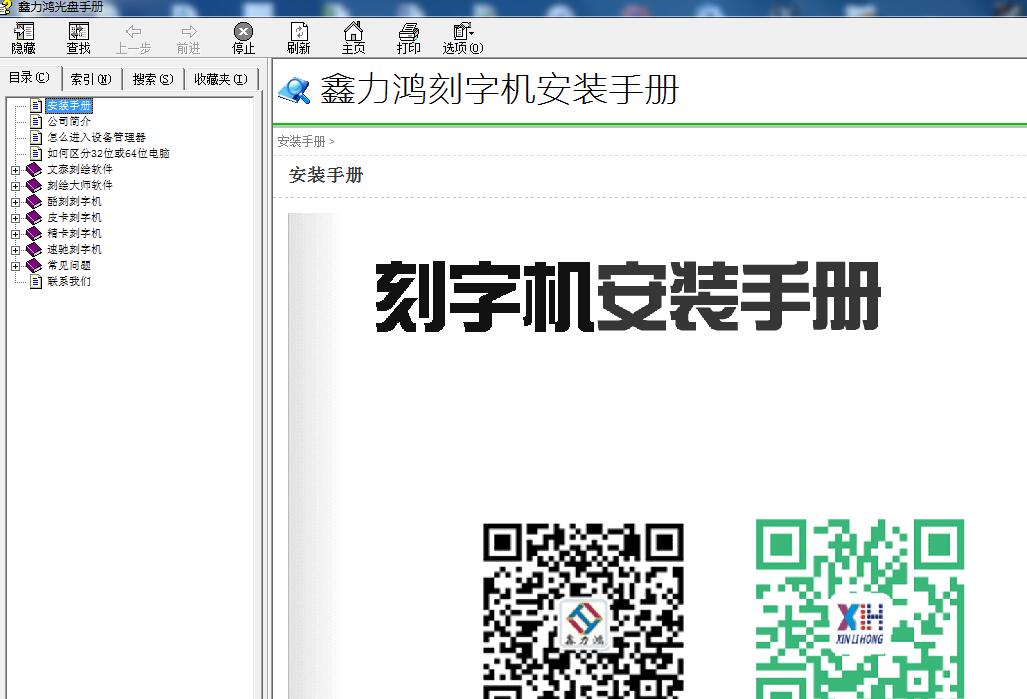Switch to the 搜索 (Search) tab
The height and width of the screenshot is (699, 1027).
tap(153, 79)
